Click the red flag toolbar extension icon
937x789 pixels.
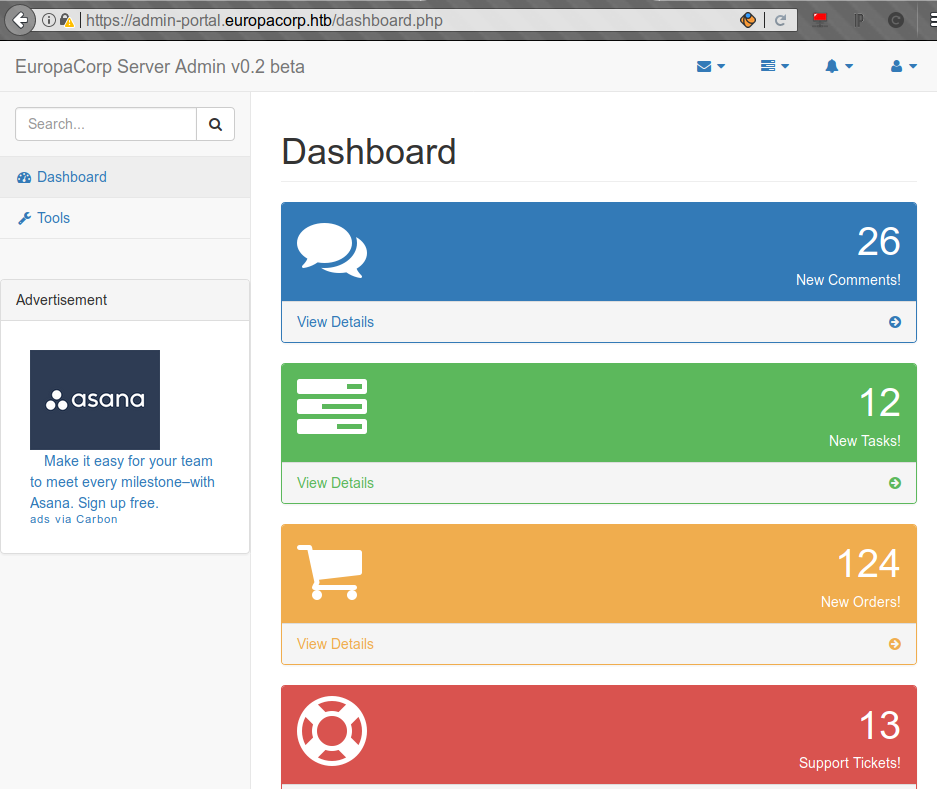click(x=820, y=20)
